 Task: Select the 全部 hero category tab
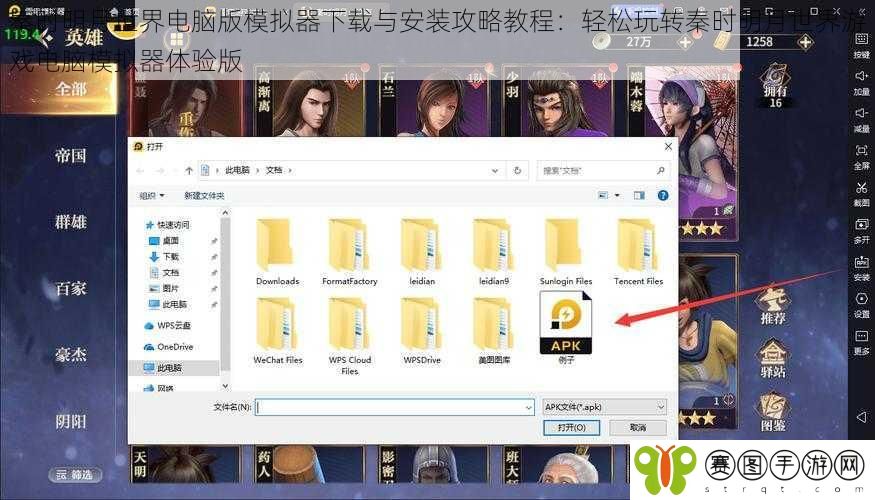pos(71,89)
